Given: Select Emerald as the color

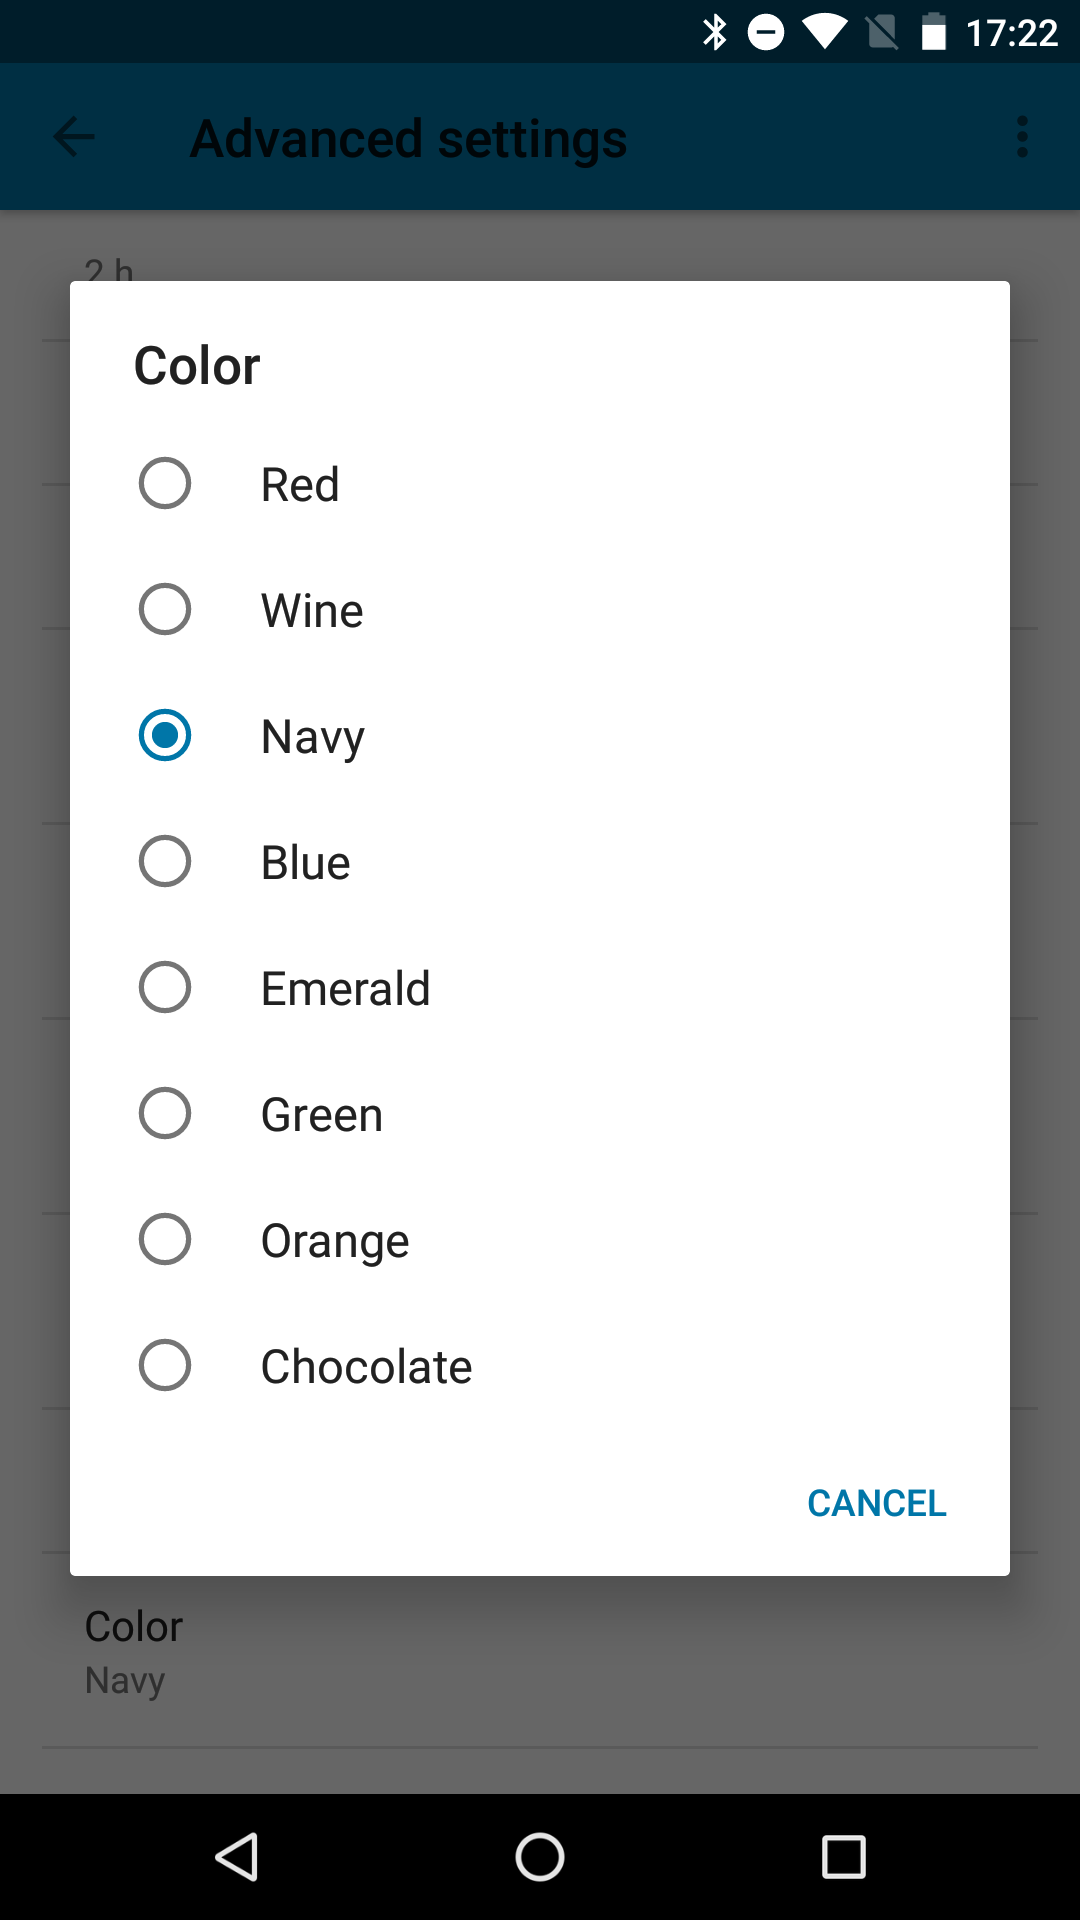Looking at the screenshot, I should (x=165, y=988).
